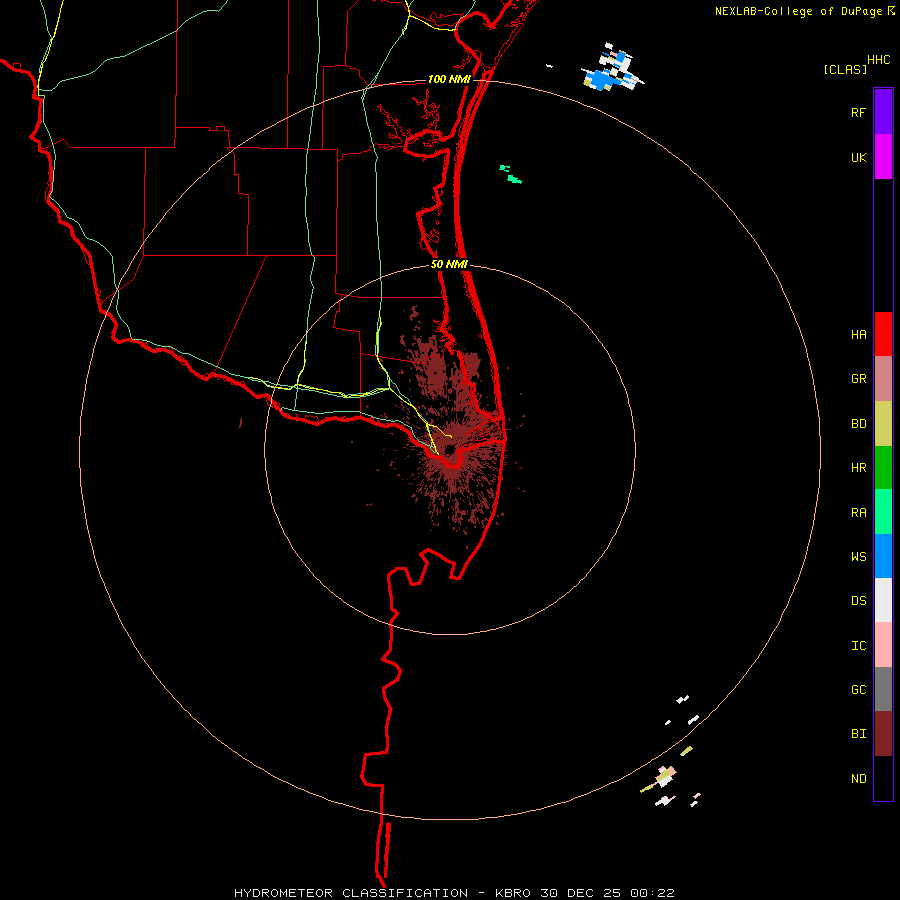Click the green rain echo offshore
Screen dimensions: 900x900
pos(510,174)
